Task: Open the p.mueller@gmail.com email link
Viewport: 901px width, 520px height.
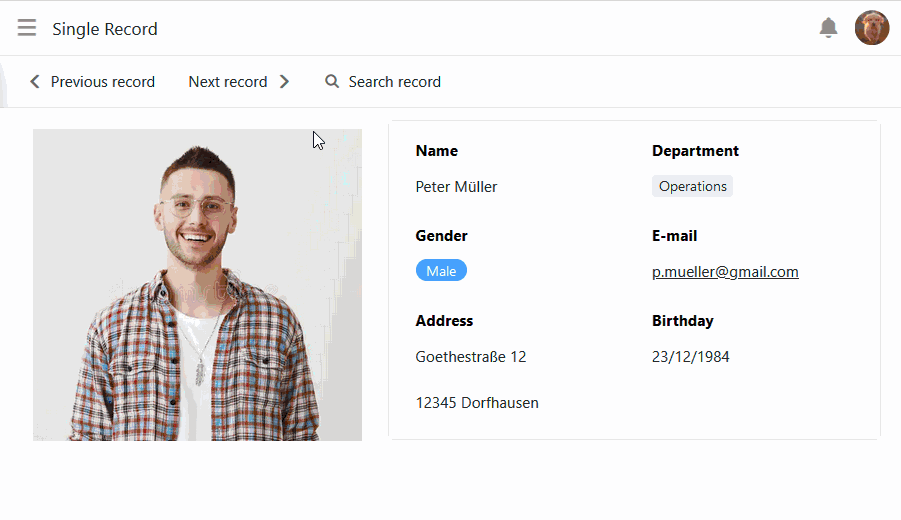Action: tap(725, 272)
